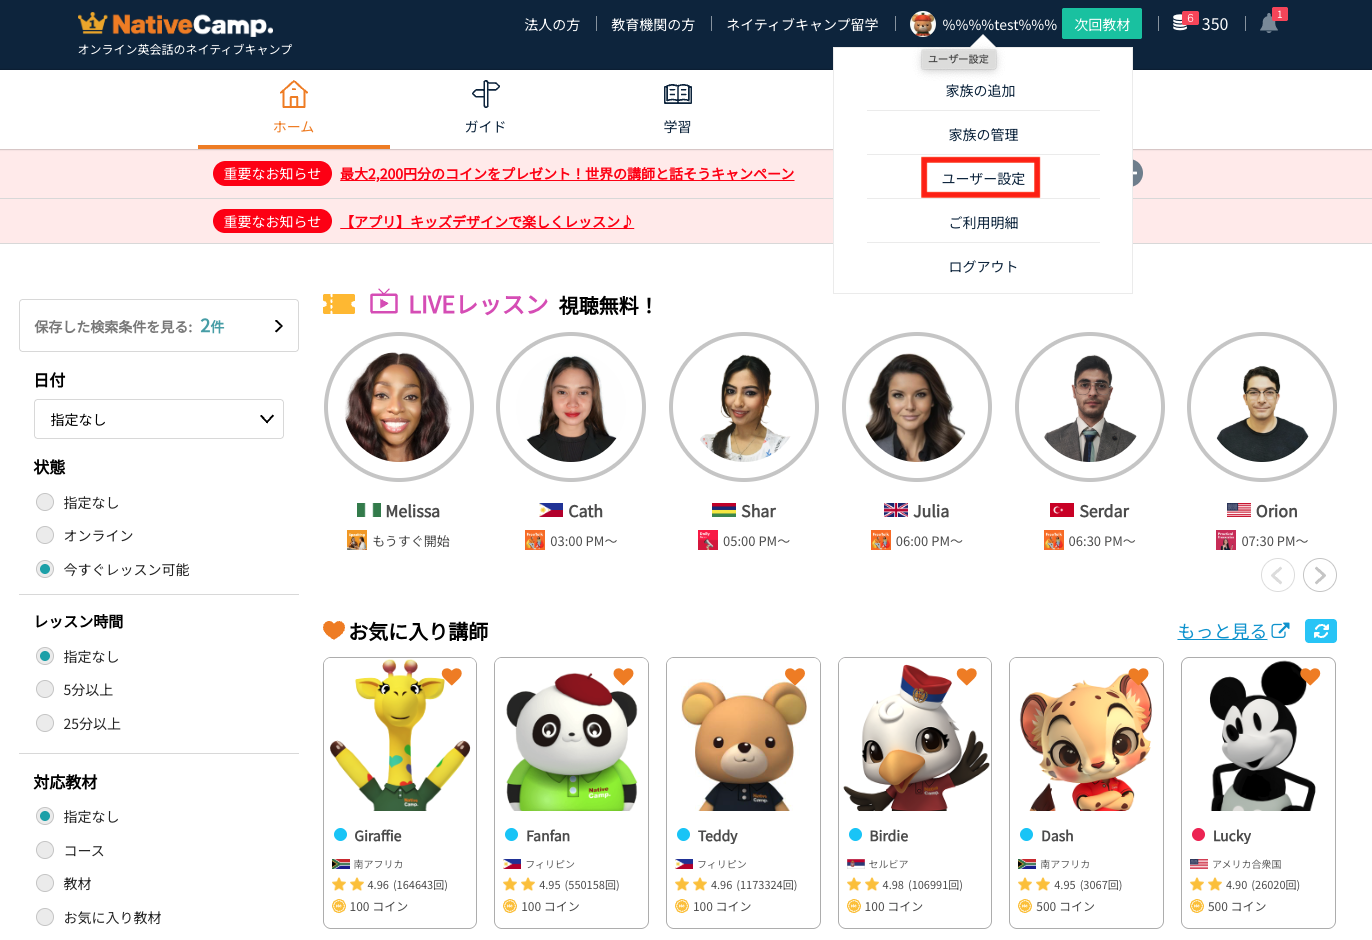Select 25分以上 lesson time option
Screen dimensions: 1372x940
[x=45, y=723]
